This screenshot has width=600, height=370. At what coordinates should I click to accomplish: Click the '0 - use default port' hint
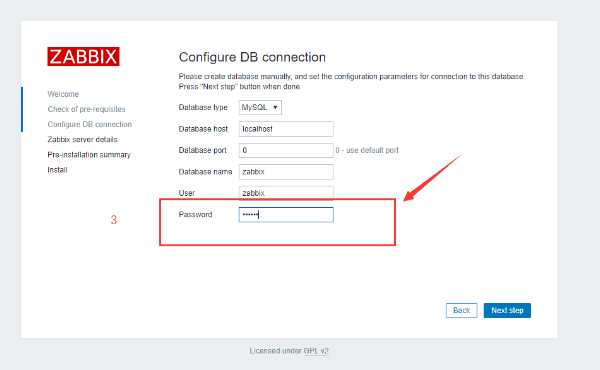(367, 150)
